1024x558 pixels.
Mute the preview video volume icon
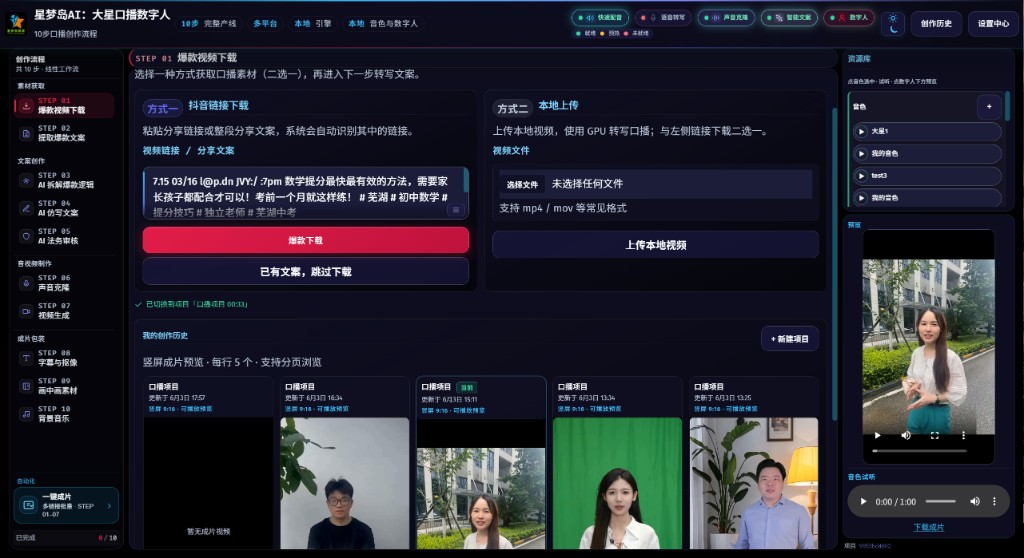pyautogui.click(x=906, y=435)
